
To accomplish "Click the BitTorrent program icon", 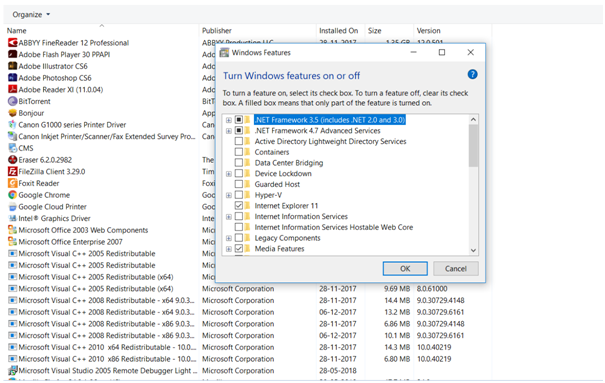I will click(13, 101).
